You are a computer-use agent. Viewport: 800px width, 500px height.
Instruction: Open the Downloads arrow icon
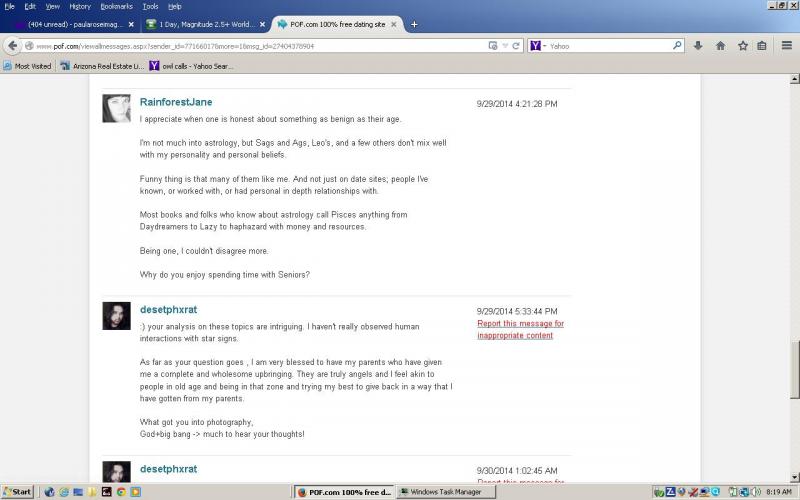[698, 45]
